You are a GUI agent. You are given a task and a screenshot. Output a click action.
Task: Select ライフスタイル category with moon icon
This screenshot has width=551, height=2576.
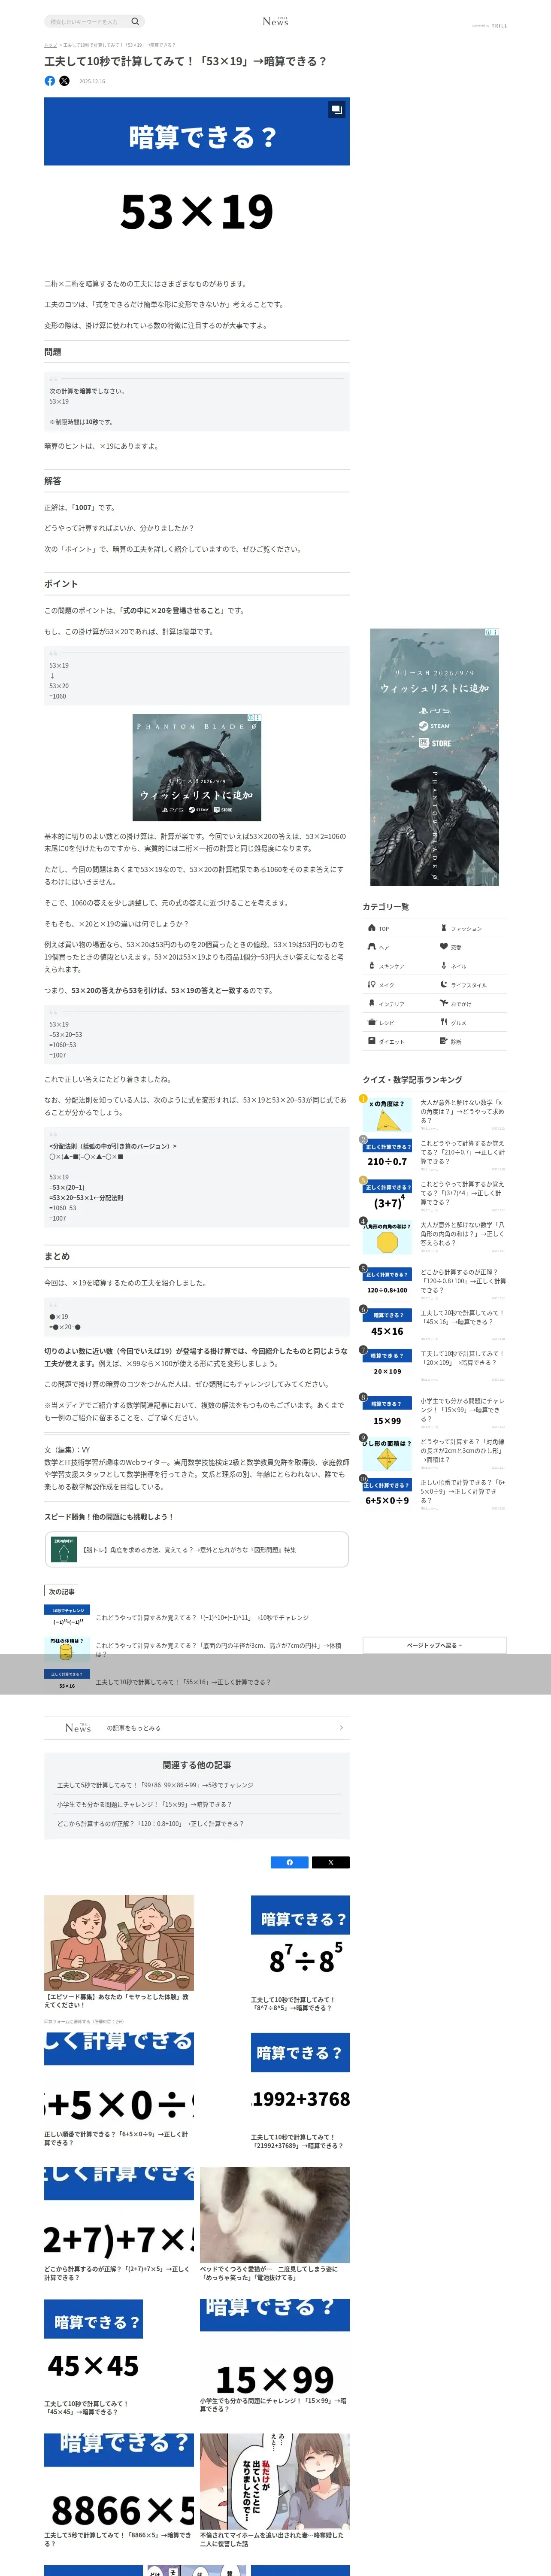click(471, 985)
